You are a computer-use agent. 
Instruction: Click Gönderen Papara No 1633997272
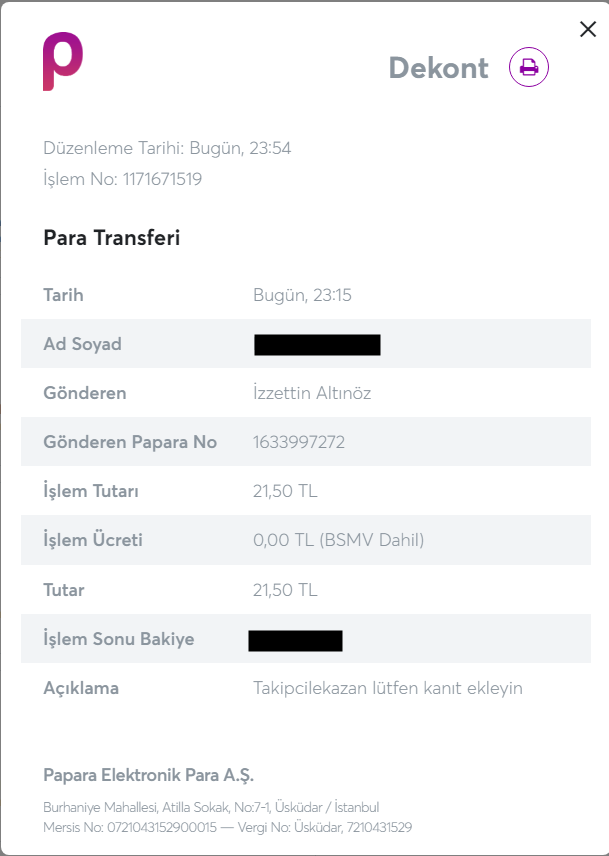tap(299, 442)
